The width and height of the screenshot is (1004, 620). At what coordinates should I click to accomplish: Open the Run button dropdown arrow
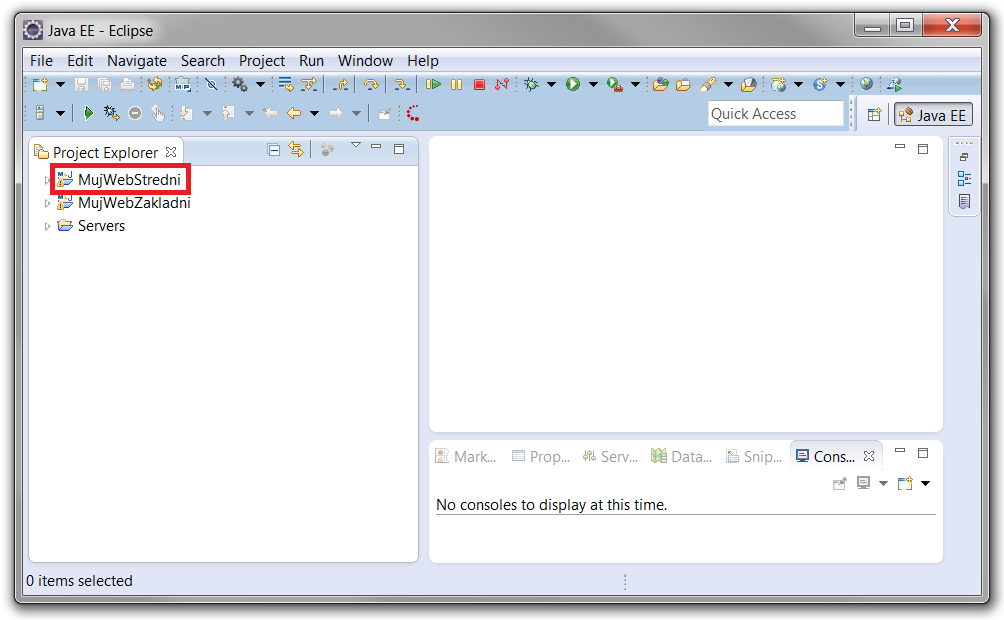592,85
